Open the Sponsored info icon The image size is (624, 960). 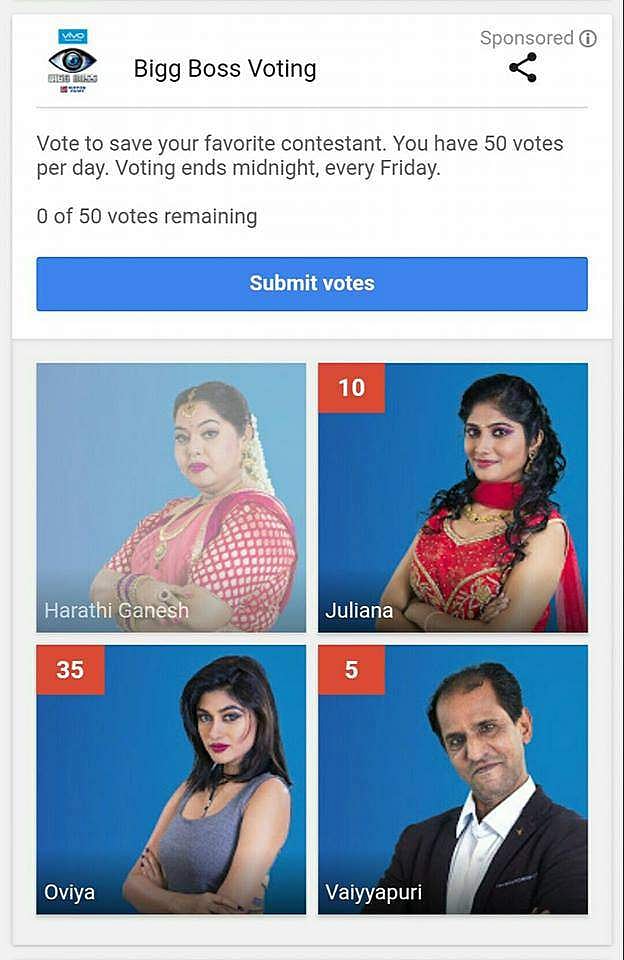[x=588, y=39]
